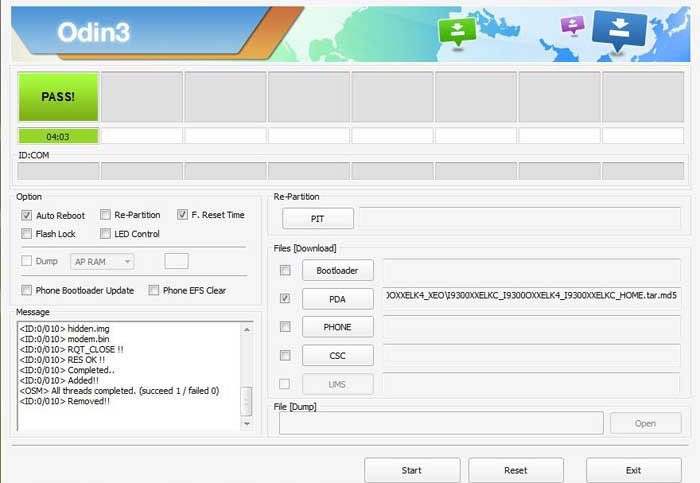Screen dimensions: 700x483
Task: Start the flashing process
Action: (412, 470)
